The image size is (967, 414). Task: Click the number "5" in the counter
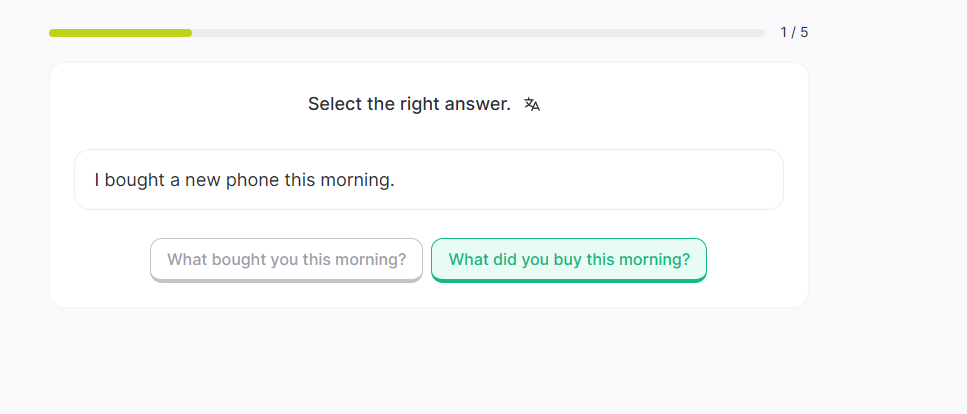[x=804, y=32]
